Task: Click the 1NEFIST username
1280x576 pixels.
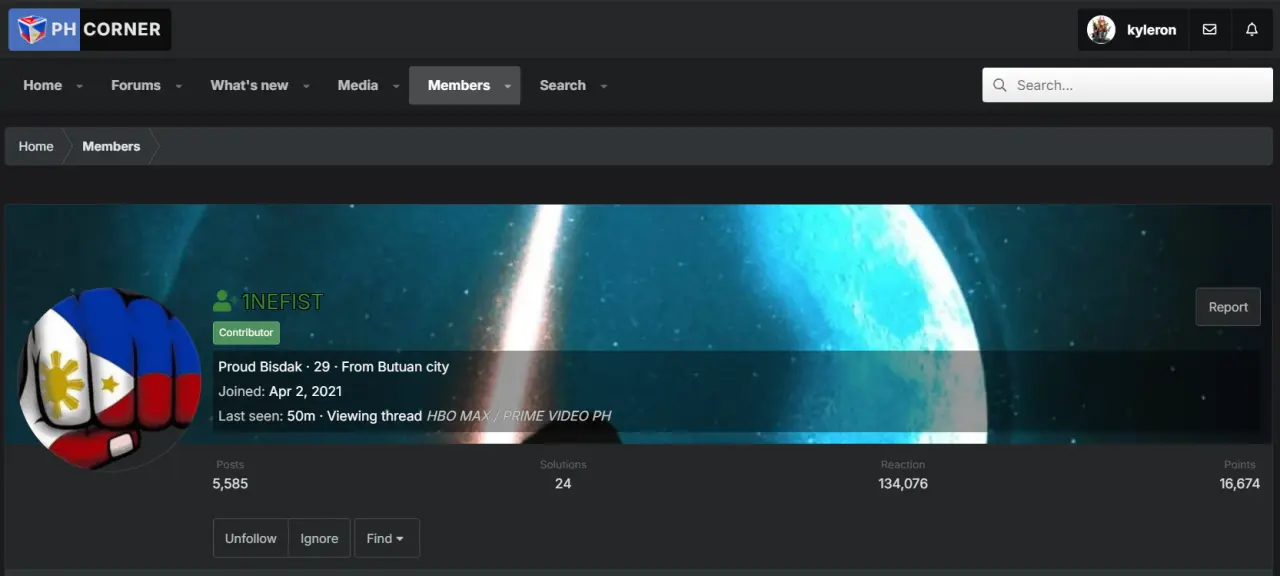Action: point(282,301)
